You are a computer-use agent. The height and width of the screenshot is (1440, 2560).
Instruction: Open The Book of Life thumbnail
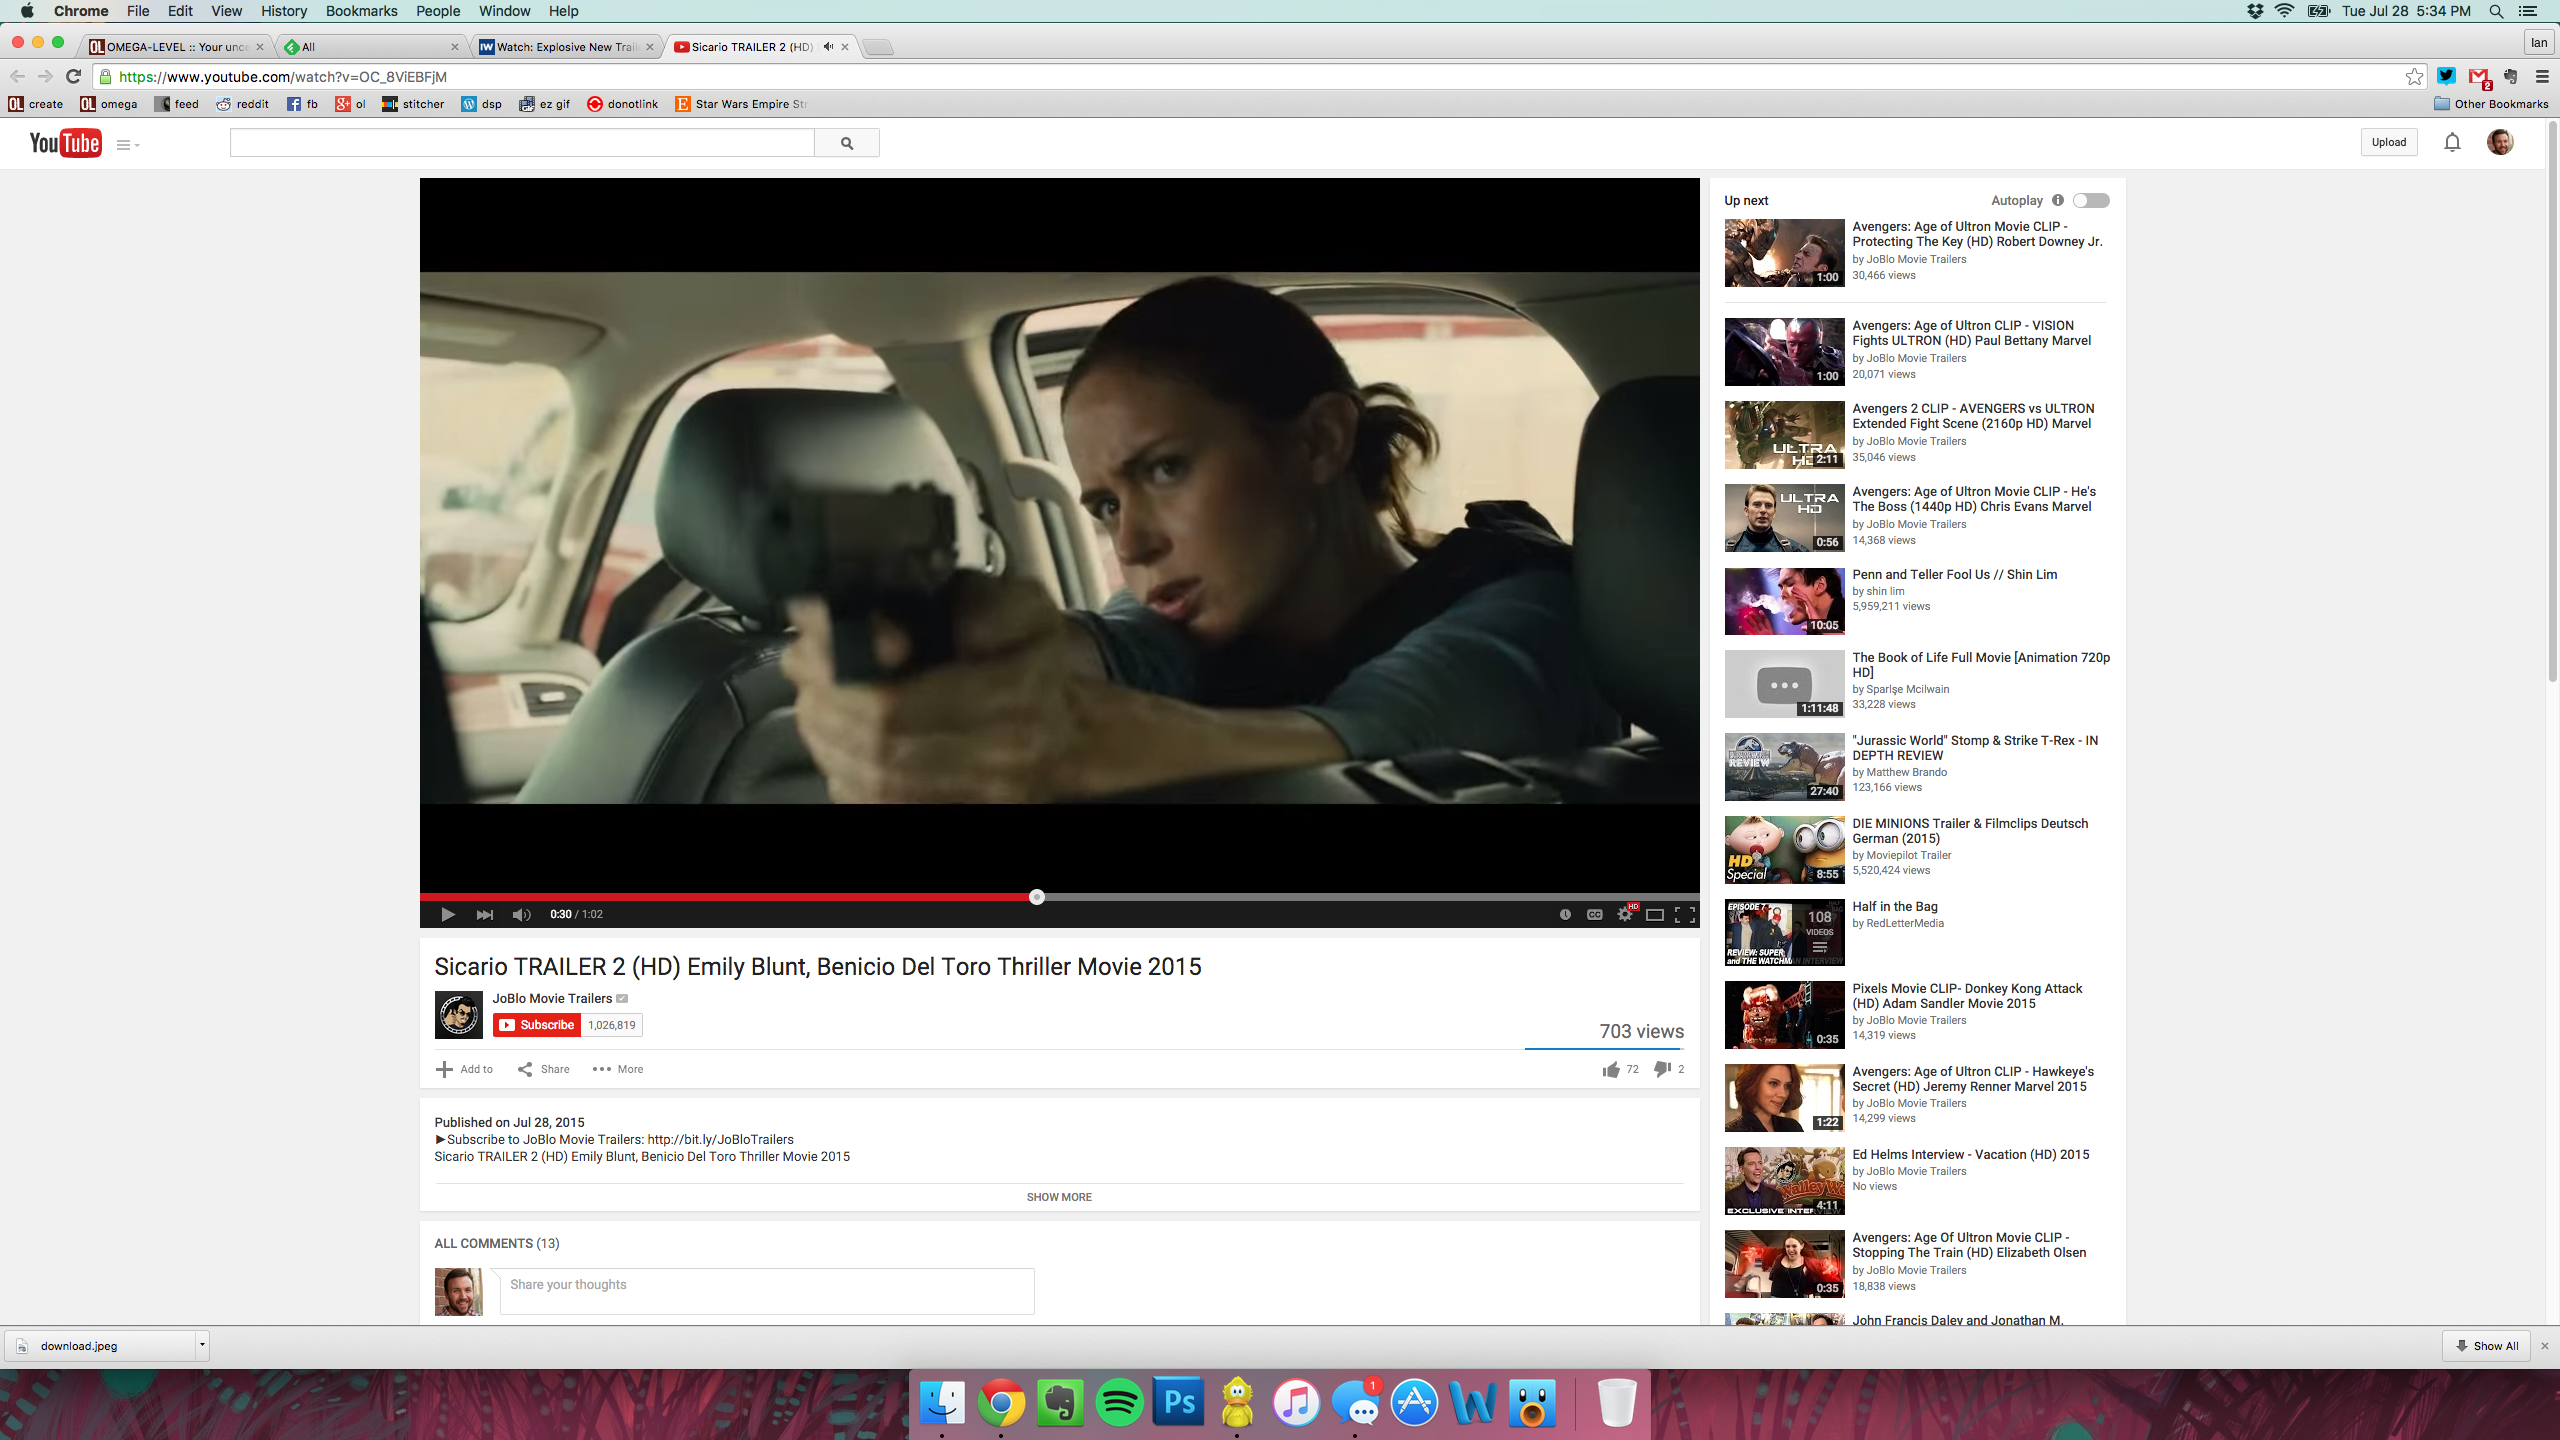(x=1784, y=684)
